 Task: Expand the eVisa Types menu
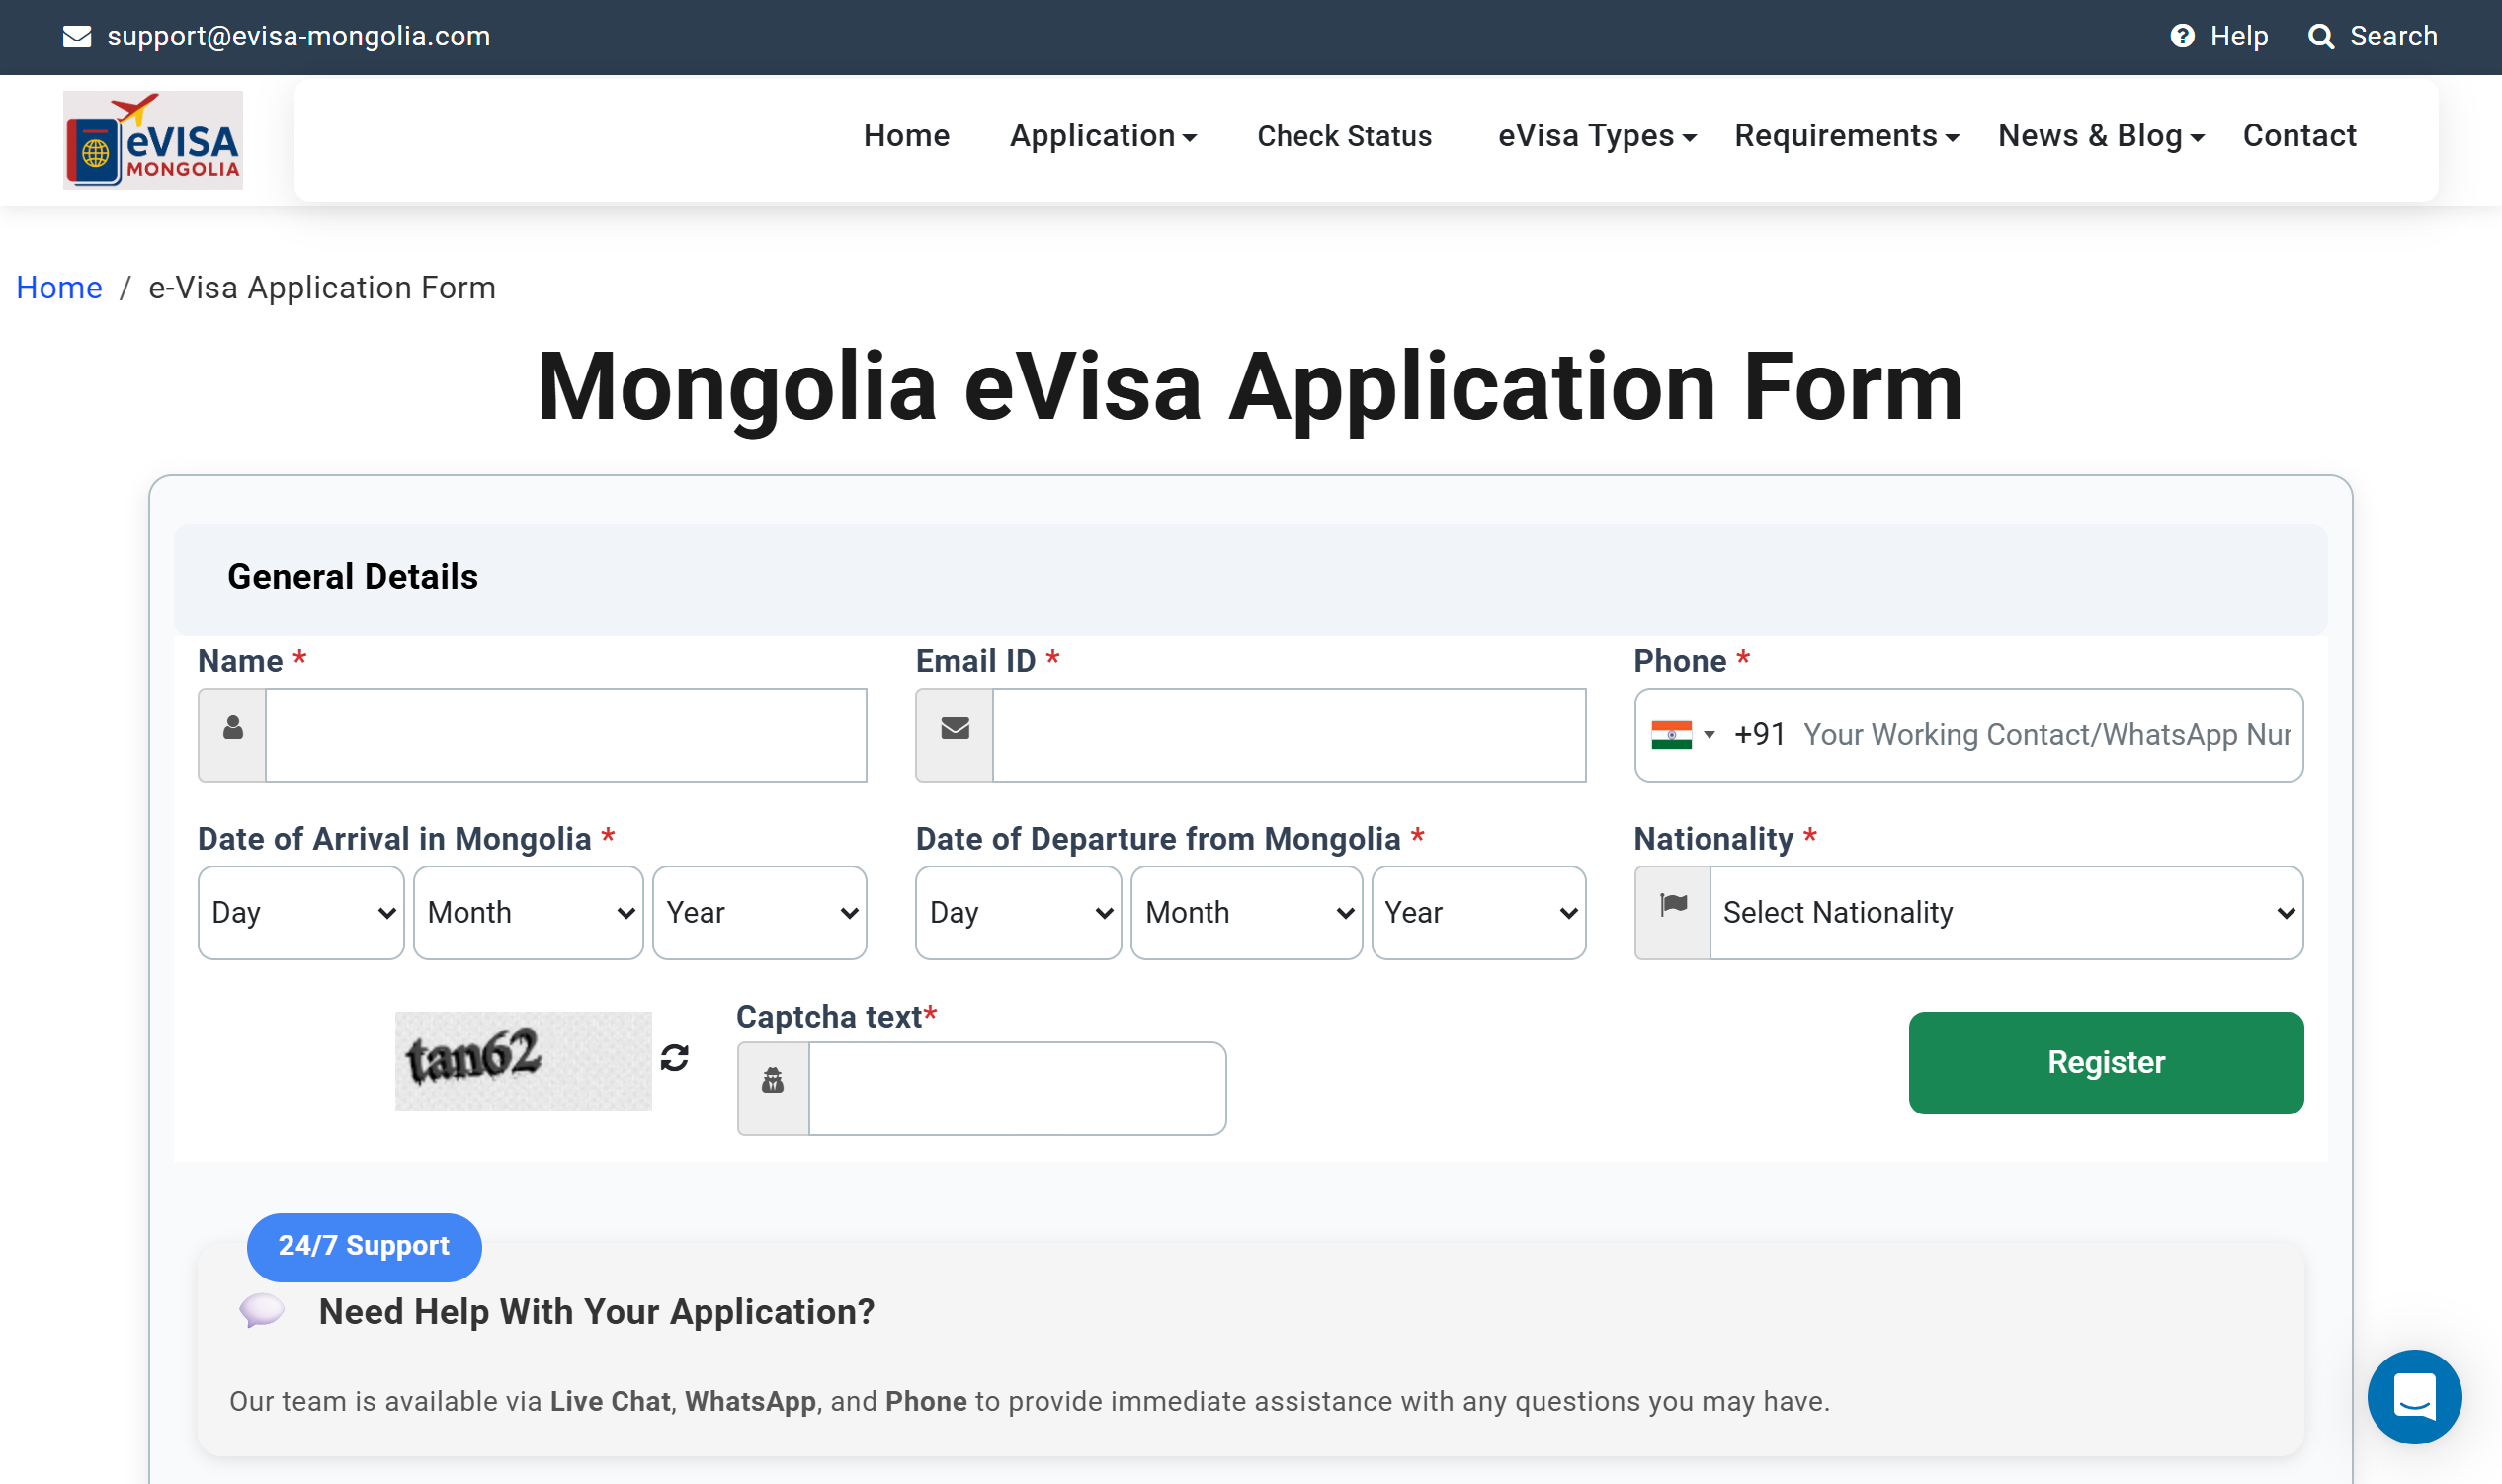pos(1596,136)
